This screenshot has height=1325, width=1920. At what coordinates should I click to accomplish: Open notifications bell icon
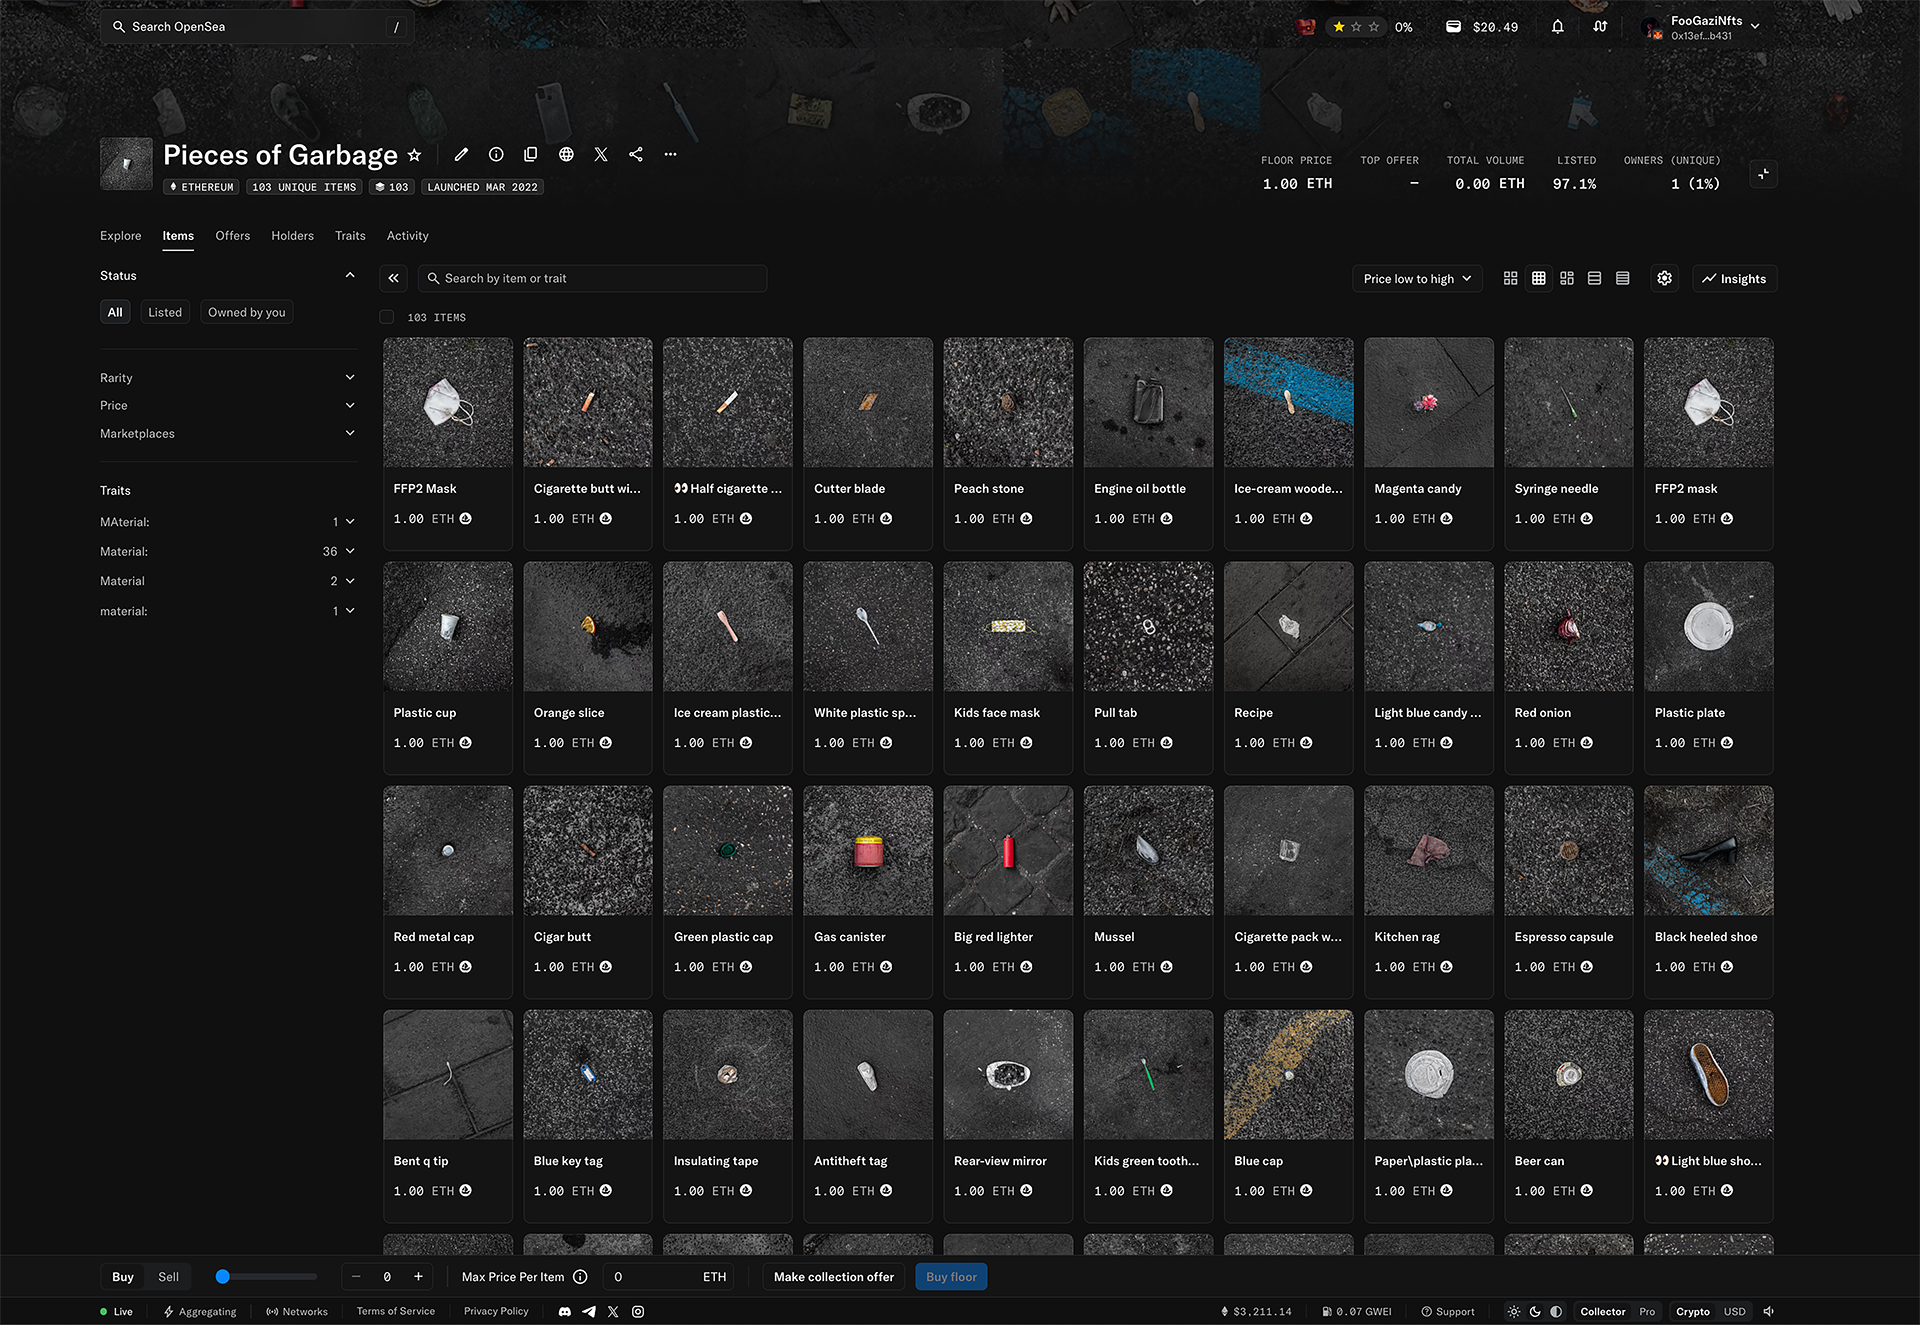click(1557, 27)
